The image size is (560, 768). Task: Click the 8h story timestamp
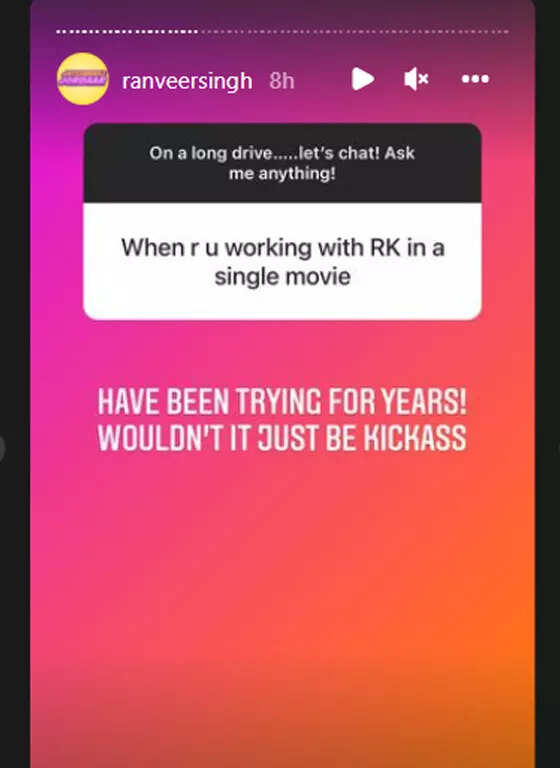point(282,81)
